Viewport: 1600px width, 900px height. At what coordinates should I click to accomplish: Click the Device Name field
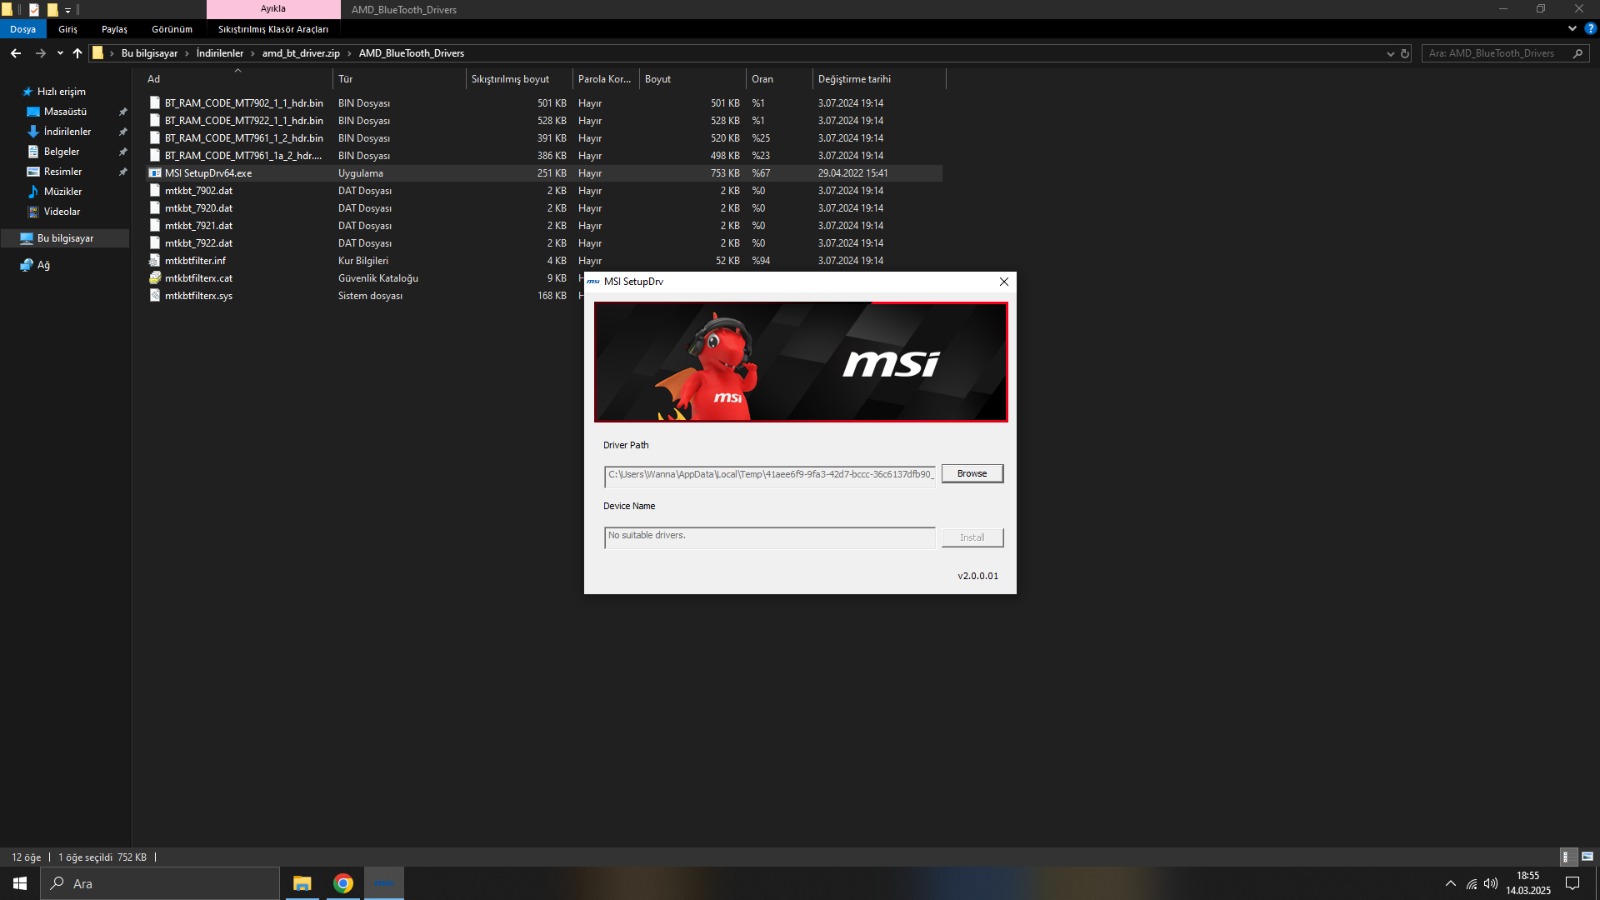click(769, 538)
